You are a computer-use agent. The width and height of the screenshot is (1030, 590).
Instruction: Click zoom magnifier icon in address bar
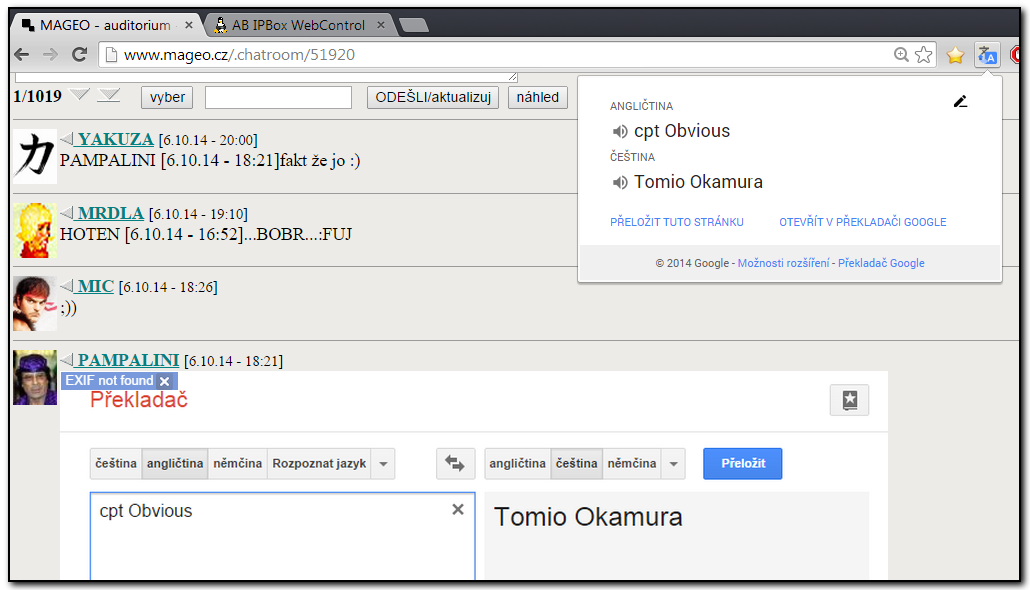(901, 55)
